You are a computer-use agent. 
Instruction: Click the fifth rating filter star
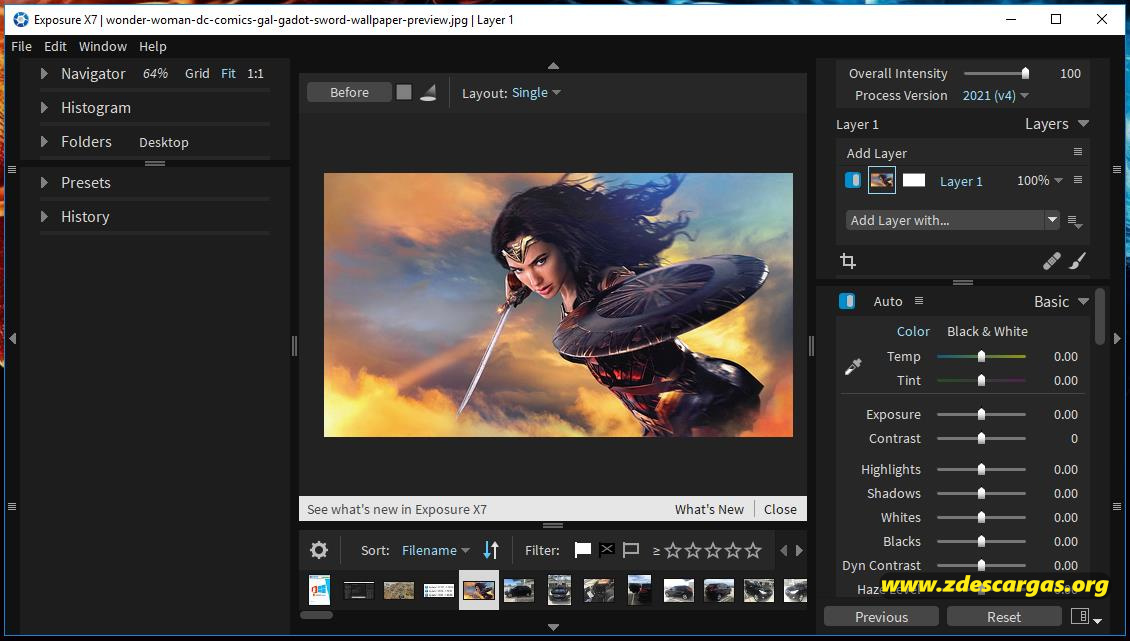pyautogui.click(x=753, y=550)
